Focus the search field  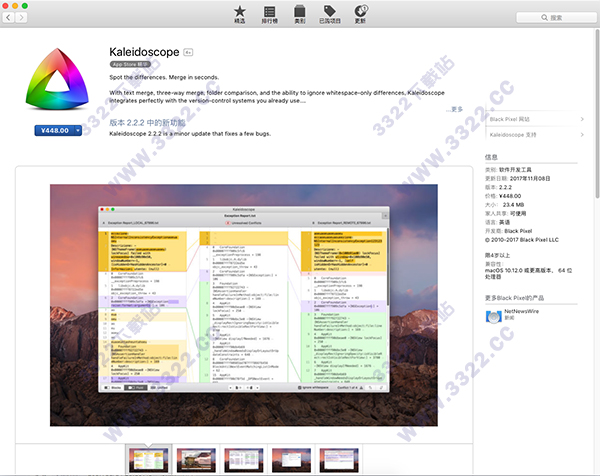pyautogui.click(x=556, y=18)
